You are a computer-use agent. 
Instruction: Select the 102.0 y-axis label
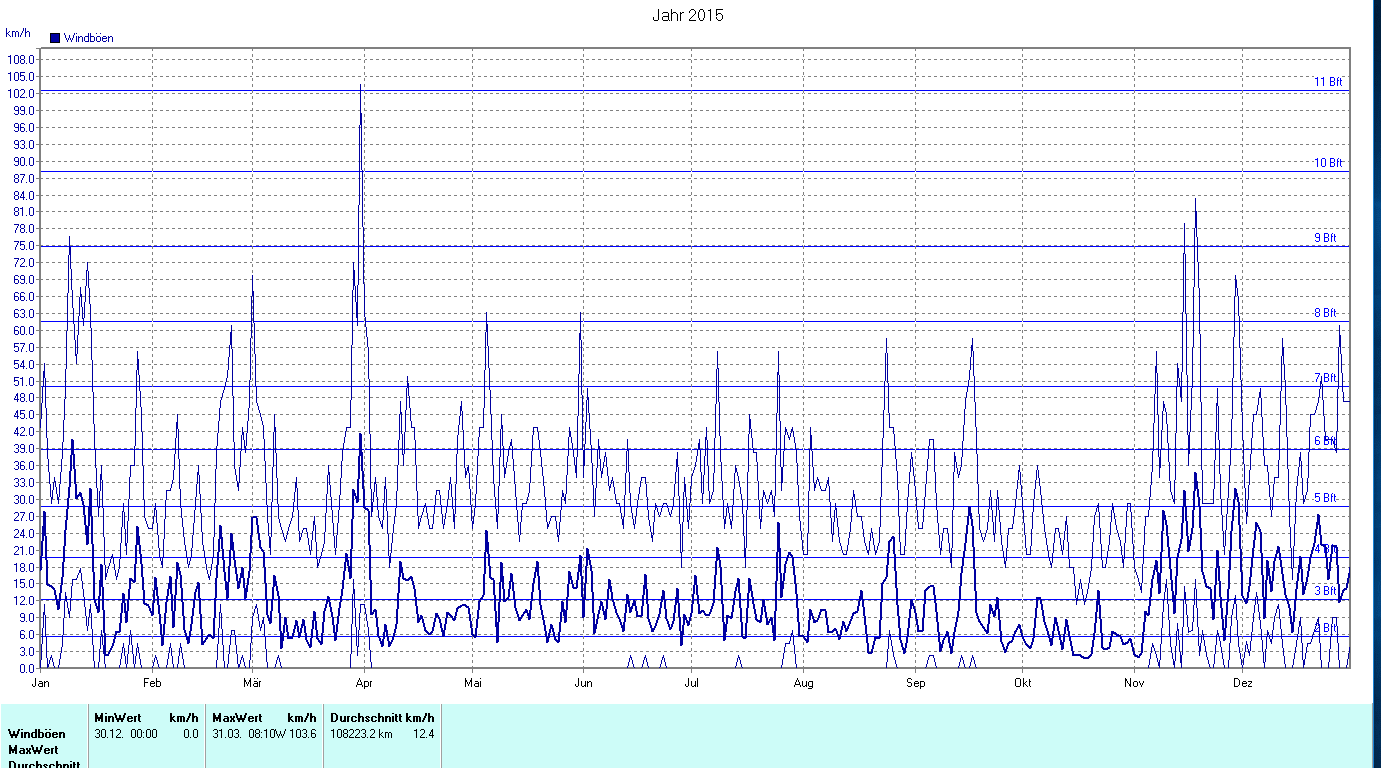pyautogui.click(x=21, y=94)
